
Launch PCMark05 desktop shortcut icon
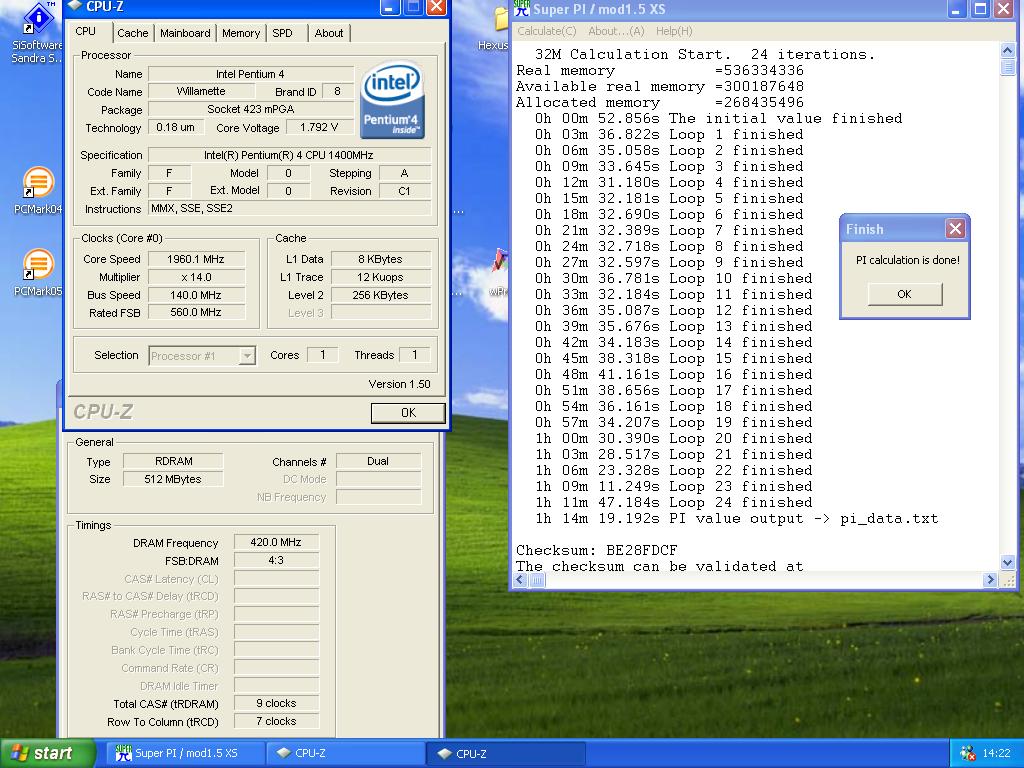[x=37, y=264]
